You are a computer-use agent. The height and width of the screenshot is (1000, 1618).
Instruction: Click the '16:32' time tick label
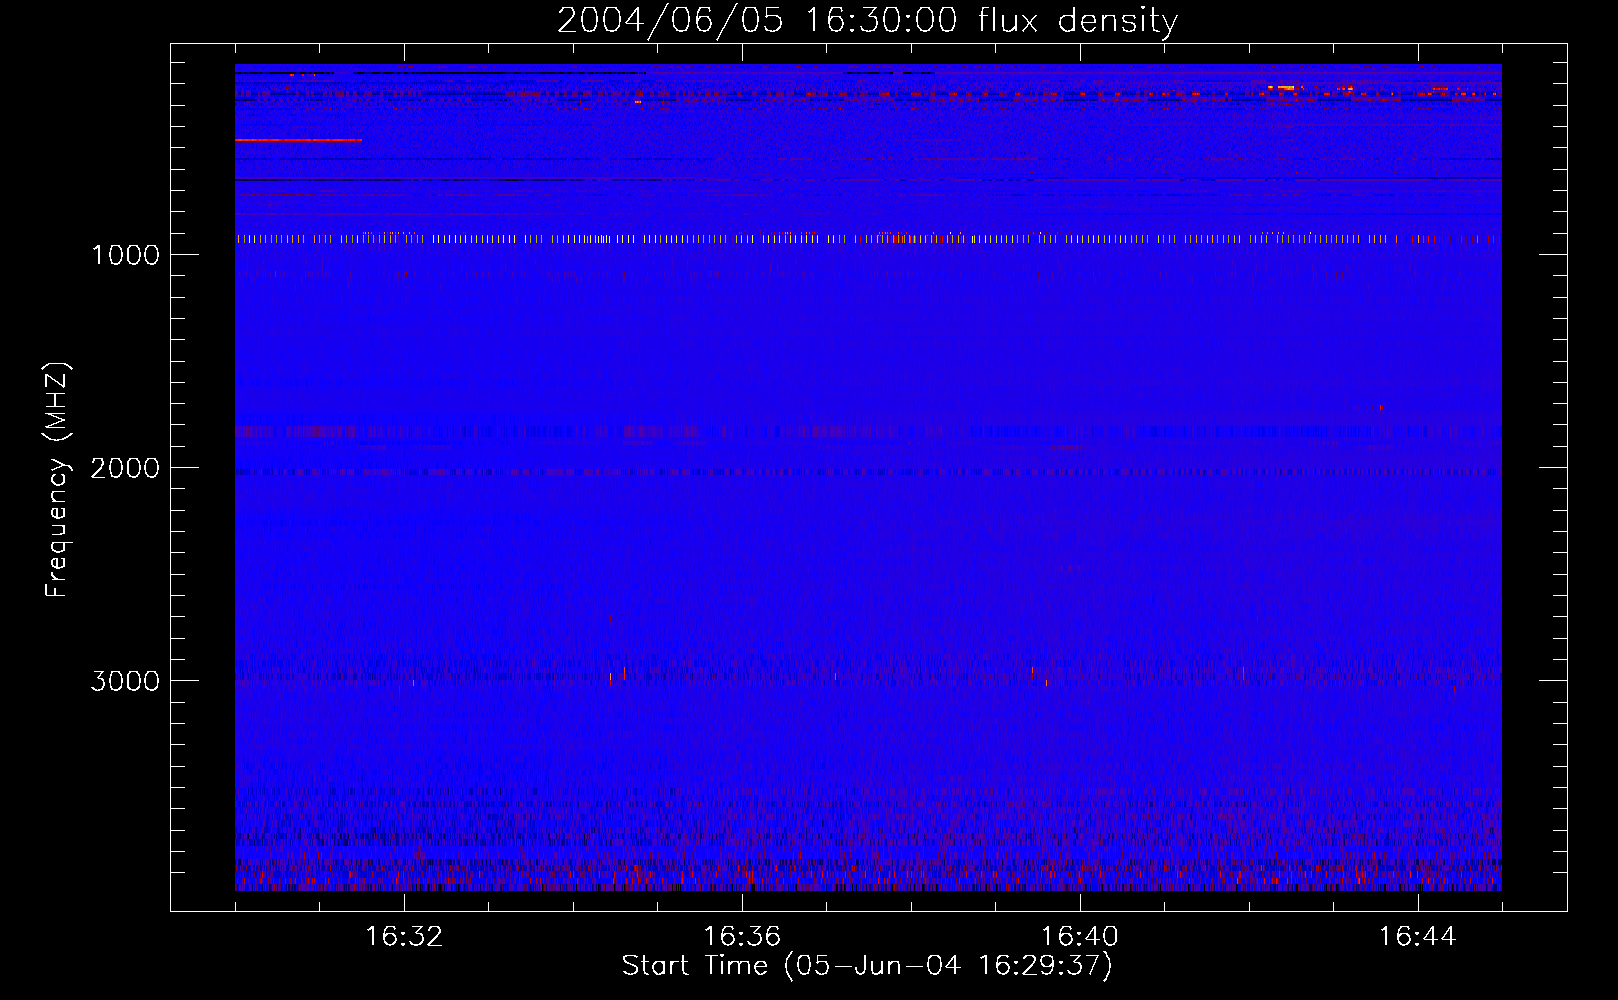coord(404,937)
